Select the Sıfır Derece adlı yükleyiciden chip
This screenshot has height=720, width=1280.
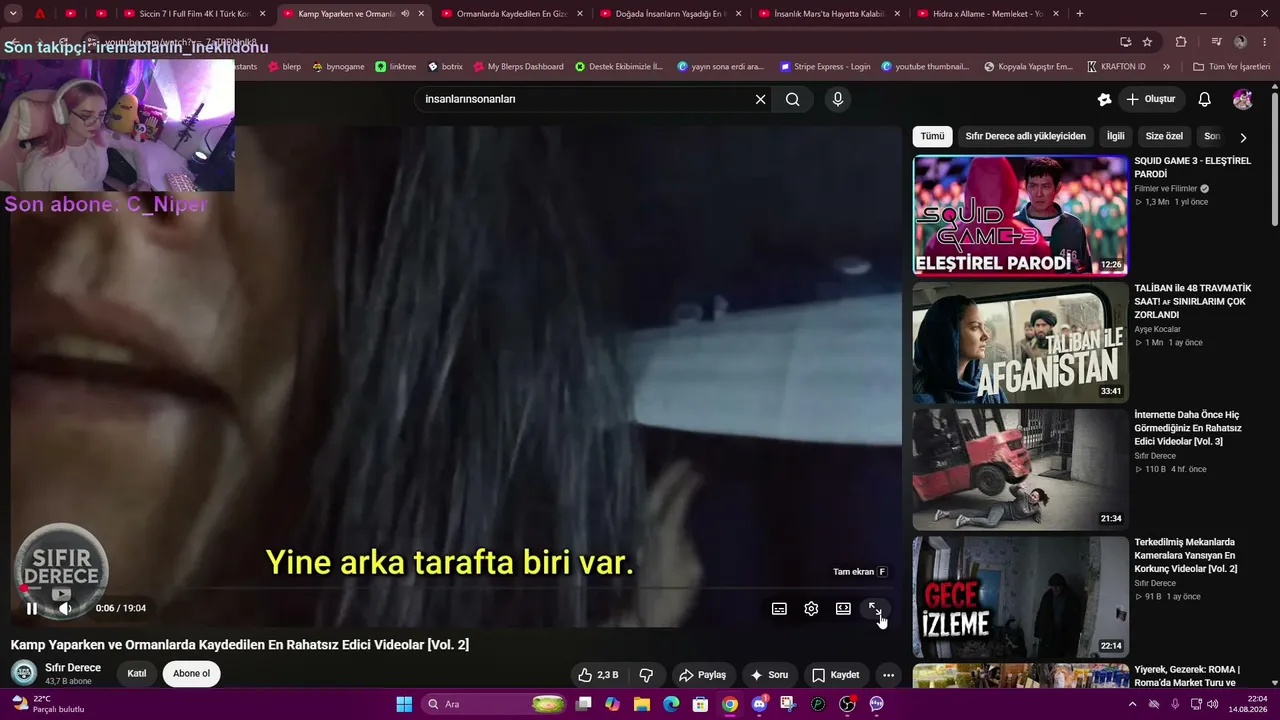[x=1025, y=136]
